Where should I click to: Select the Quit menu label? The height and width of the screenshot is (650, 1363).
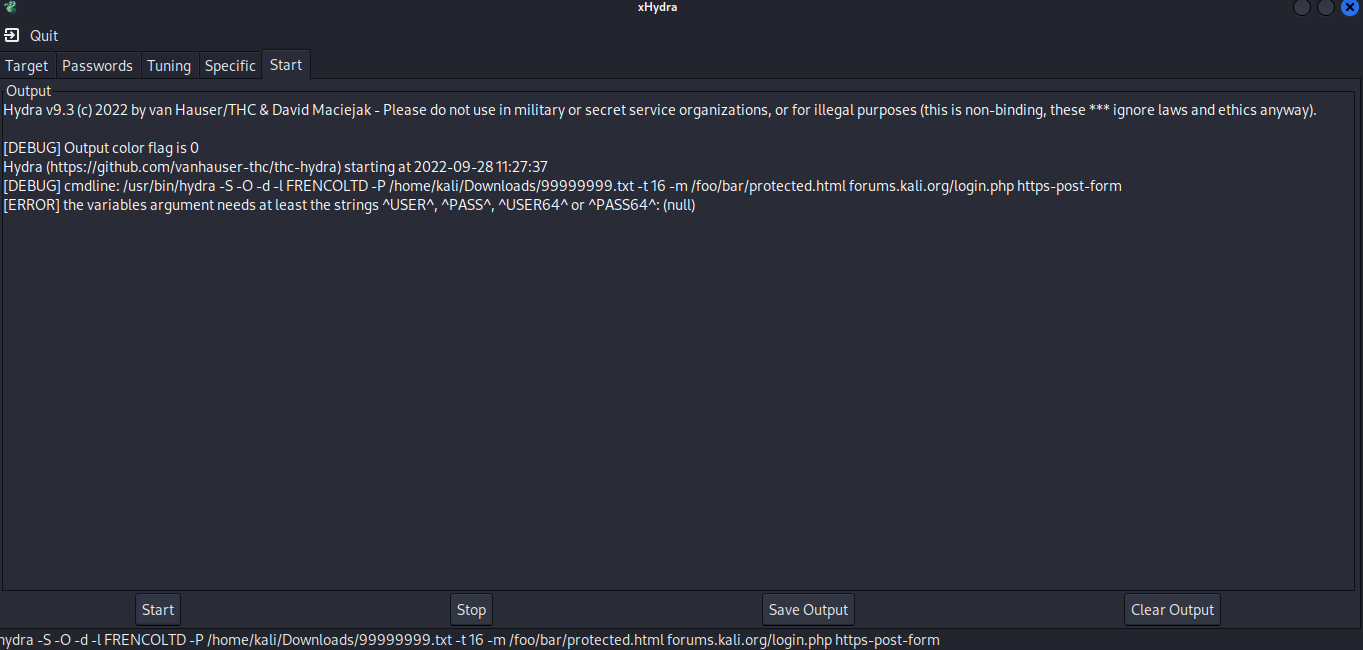[44, 35]
